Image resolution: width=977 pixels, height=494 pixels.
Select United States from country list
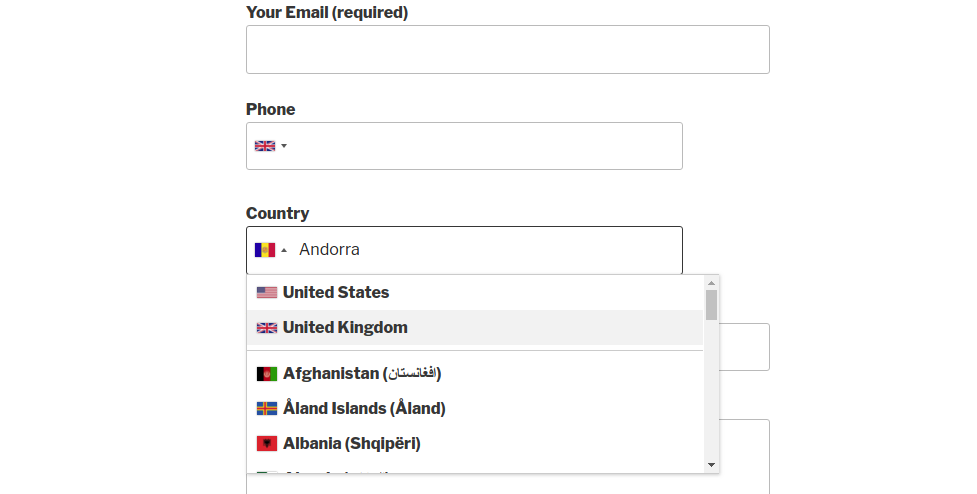point(336,293)
